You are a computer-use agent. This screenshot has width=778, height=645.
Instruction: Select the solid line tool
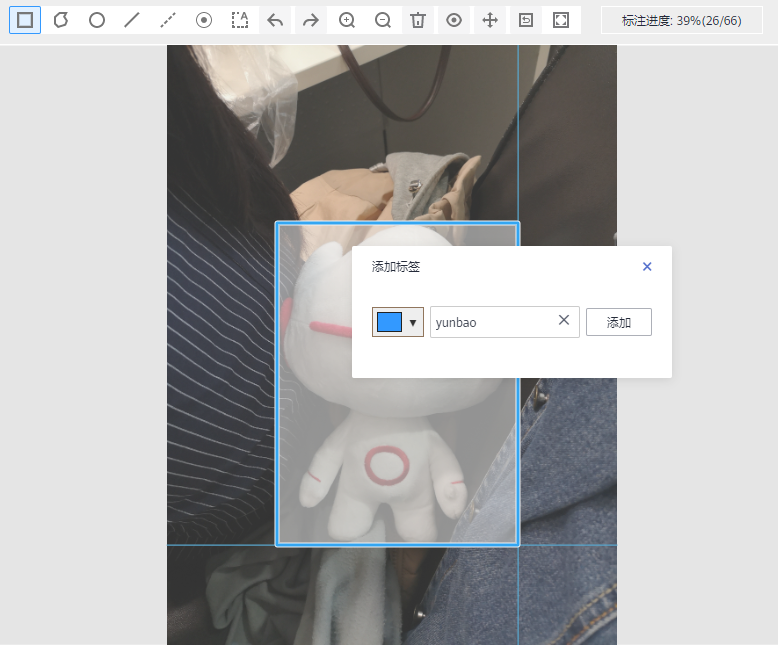(132, 20)
